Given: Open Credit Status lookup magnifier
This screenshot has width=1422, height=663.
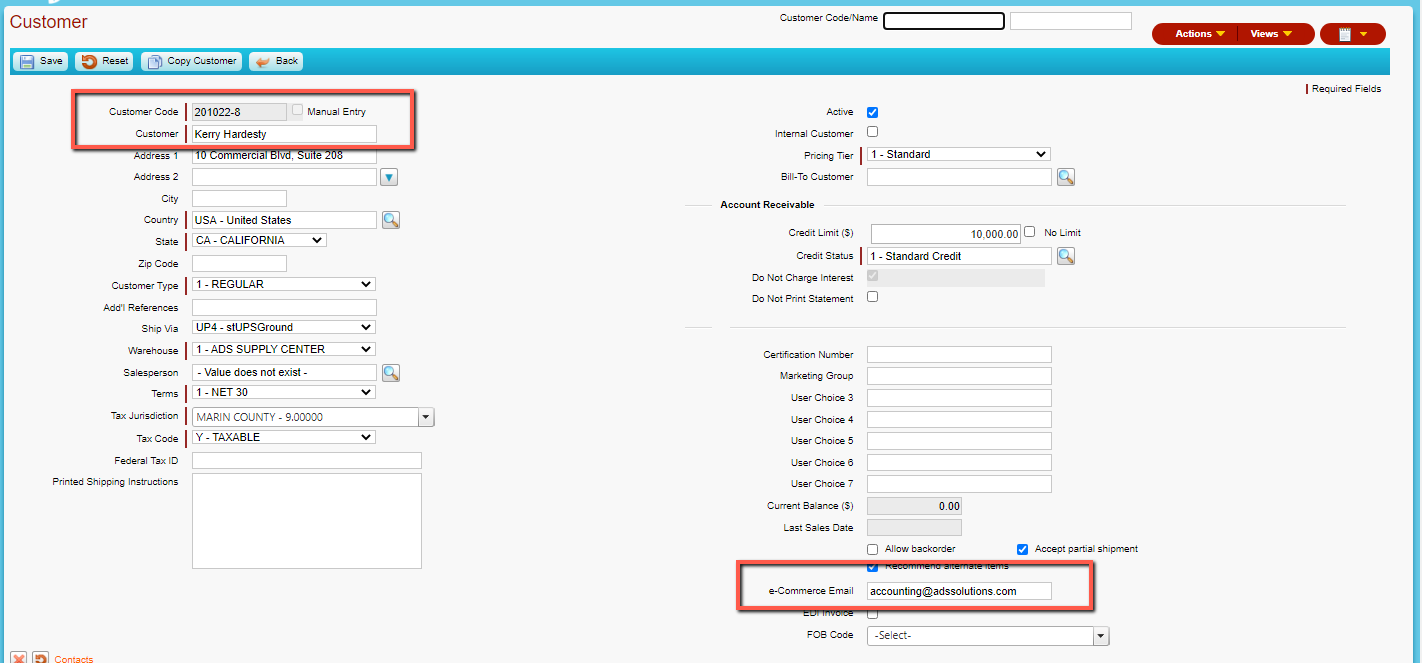Looking at the screenshot, I should [x=1066, y=256].
